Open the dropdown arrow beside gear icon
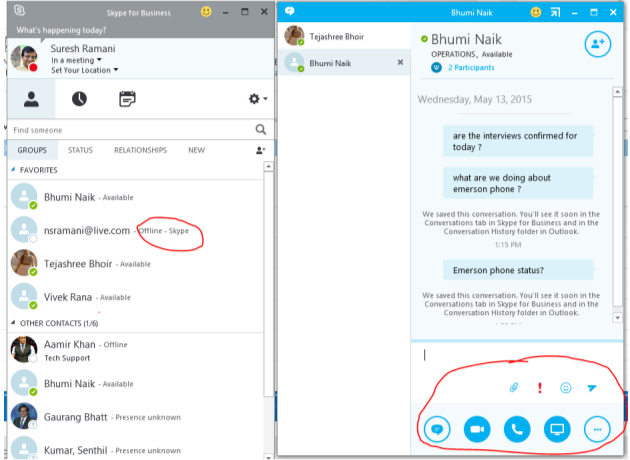 coord(265,99)
